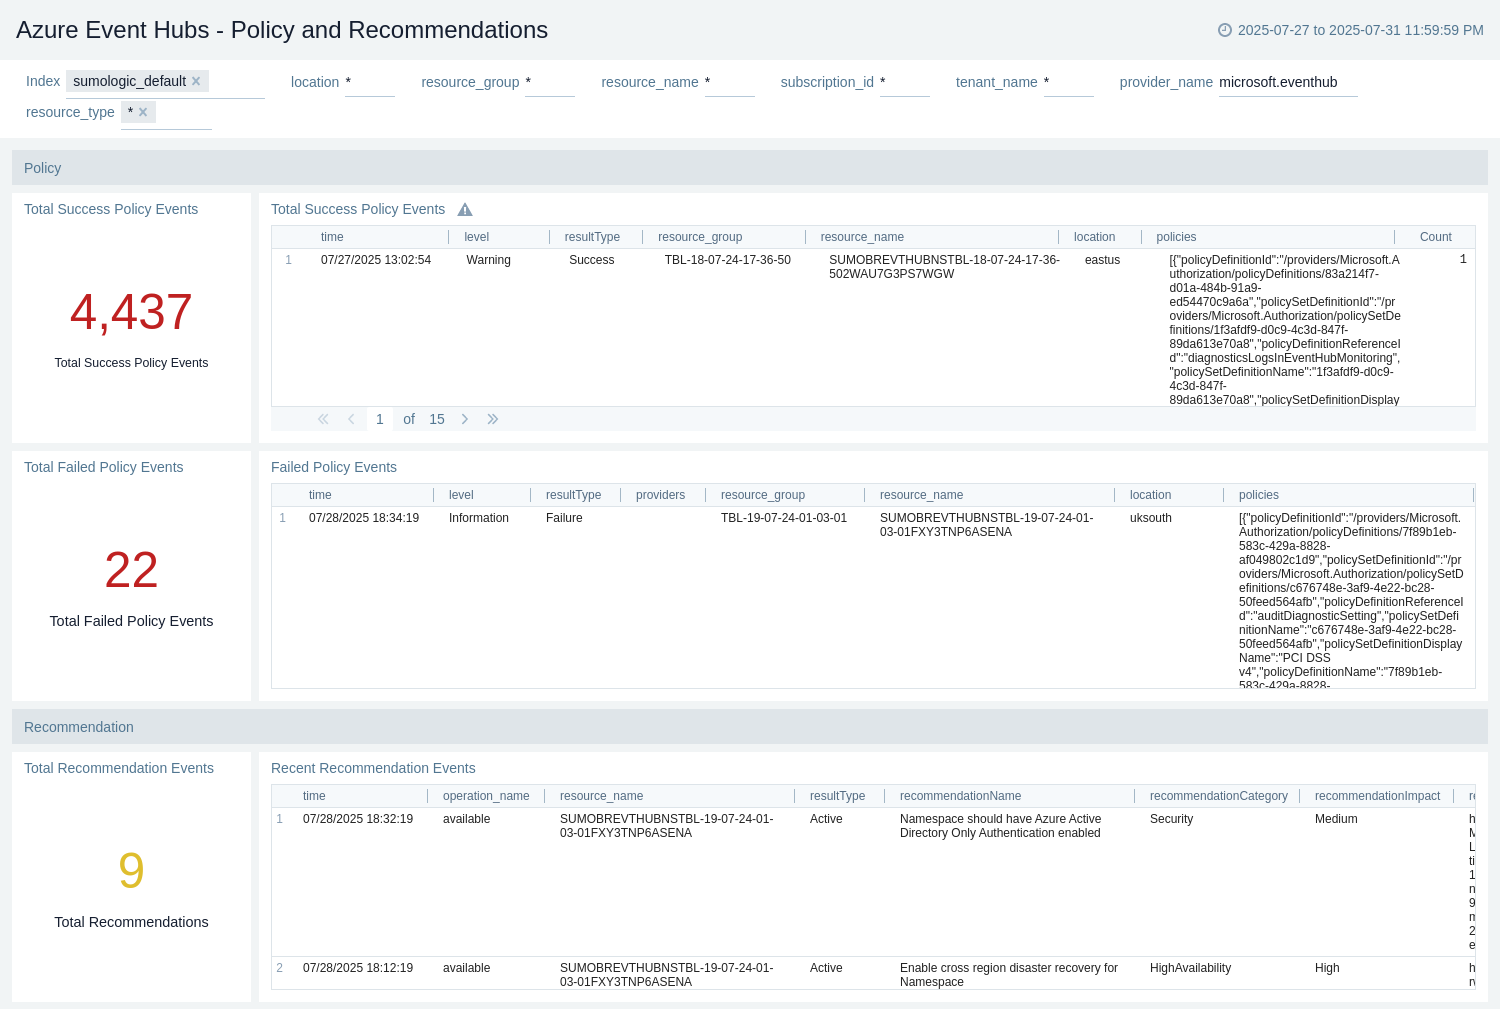Sort success events by level column

tap(476, 237)
